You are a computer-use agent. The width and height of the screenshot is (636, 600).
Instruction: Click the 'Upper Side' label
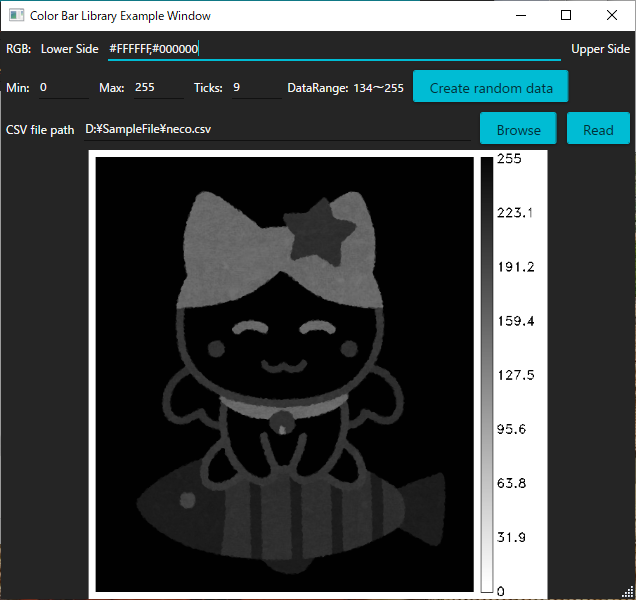(x=600, y=49)
